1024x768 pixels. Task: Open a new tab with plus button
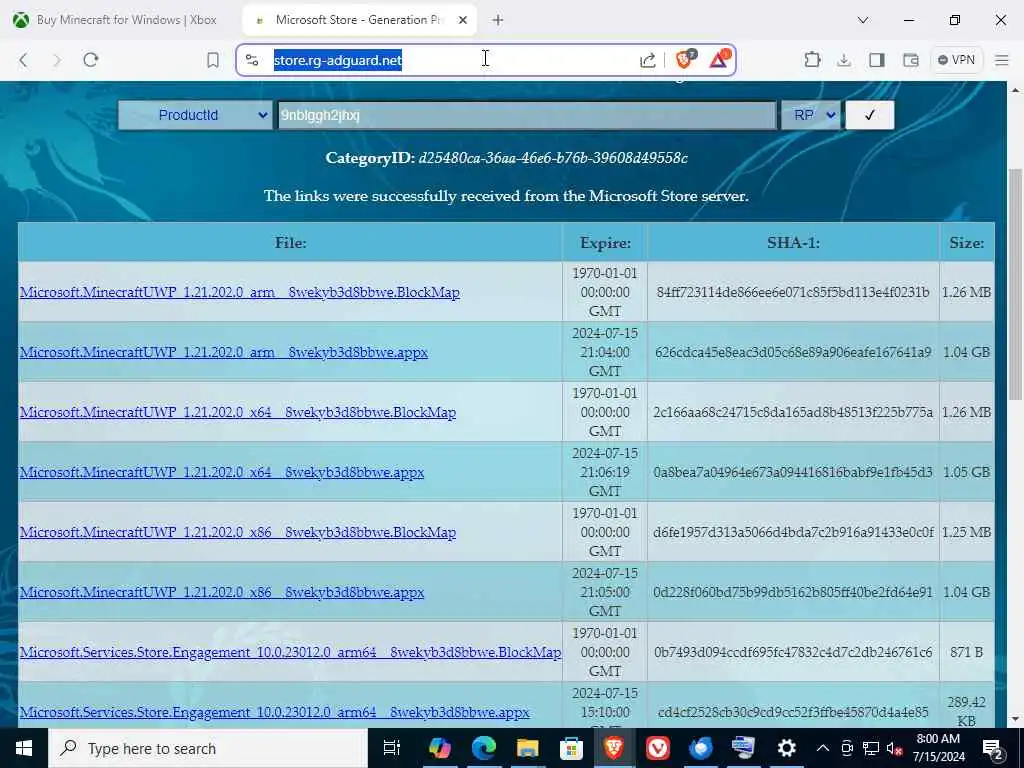coord(498,20)
